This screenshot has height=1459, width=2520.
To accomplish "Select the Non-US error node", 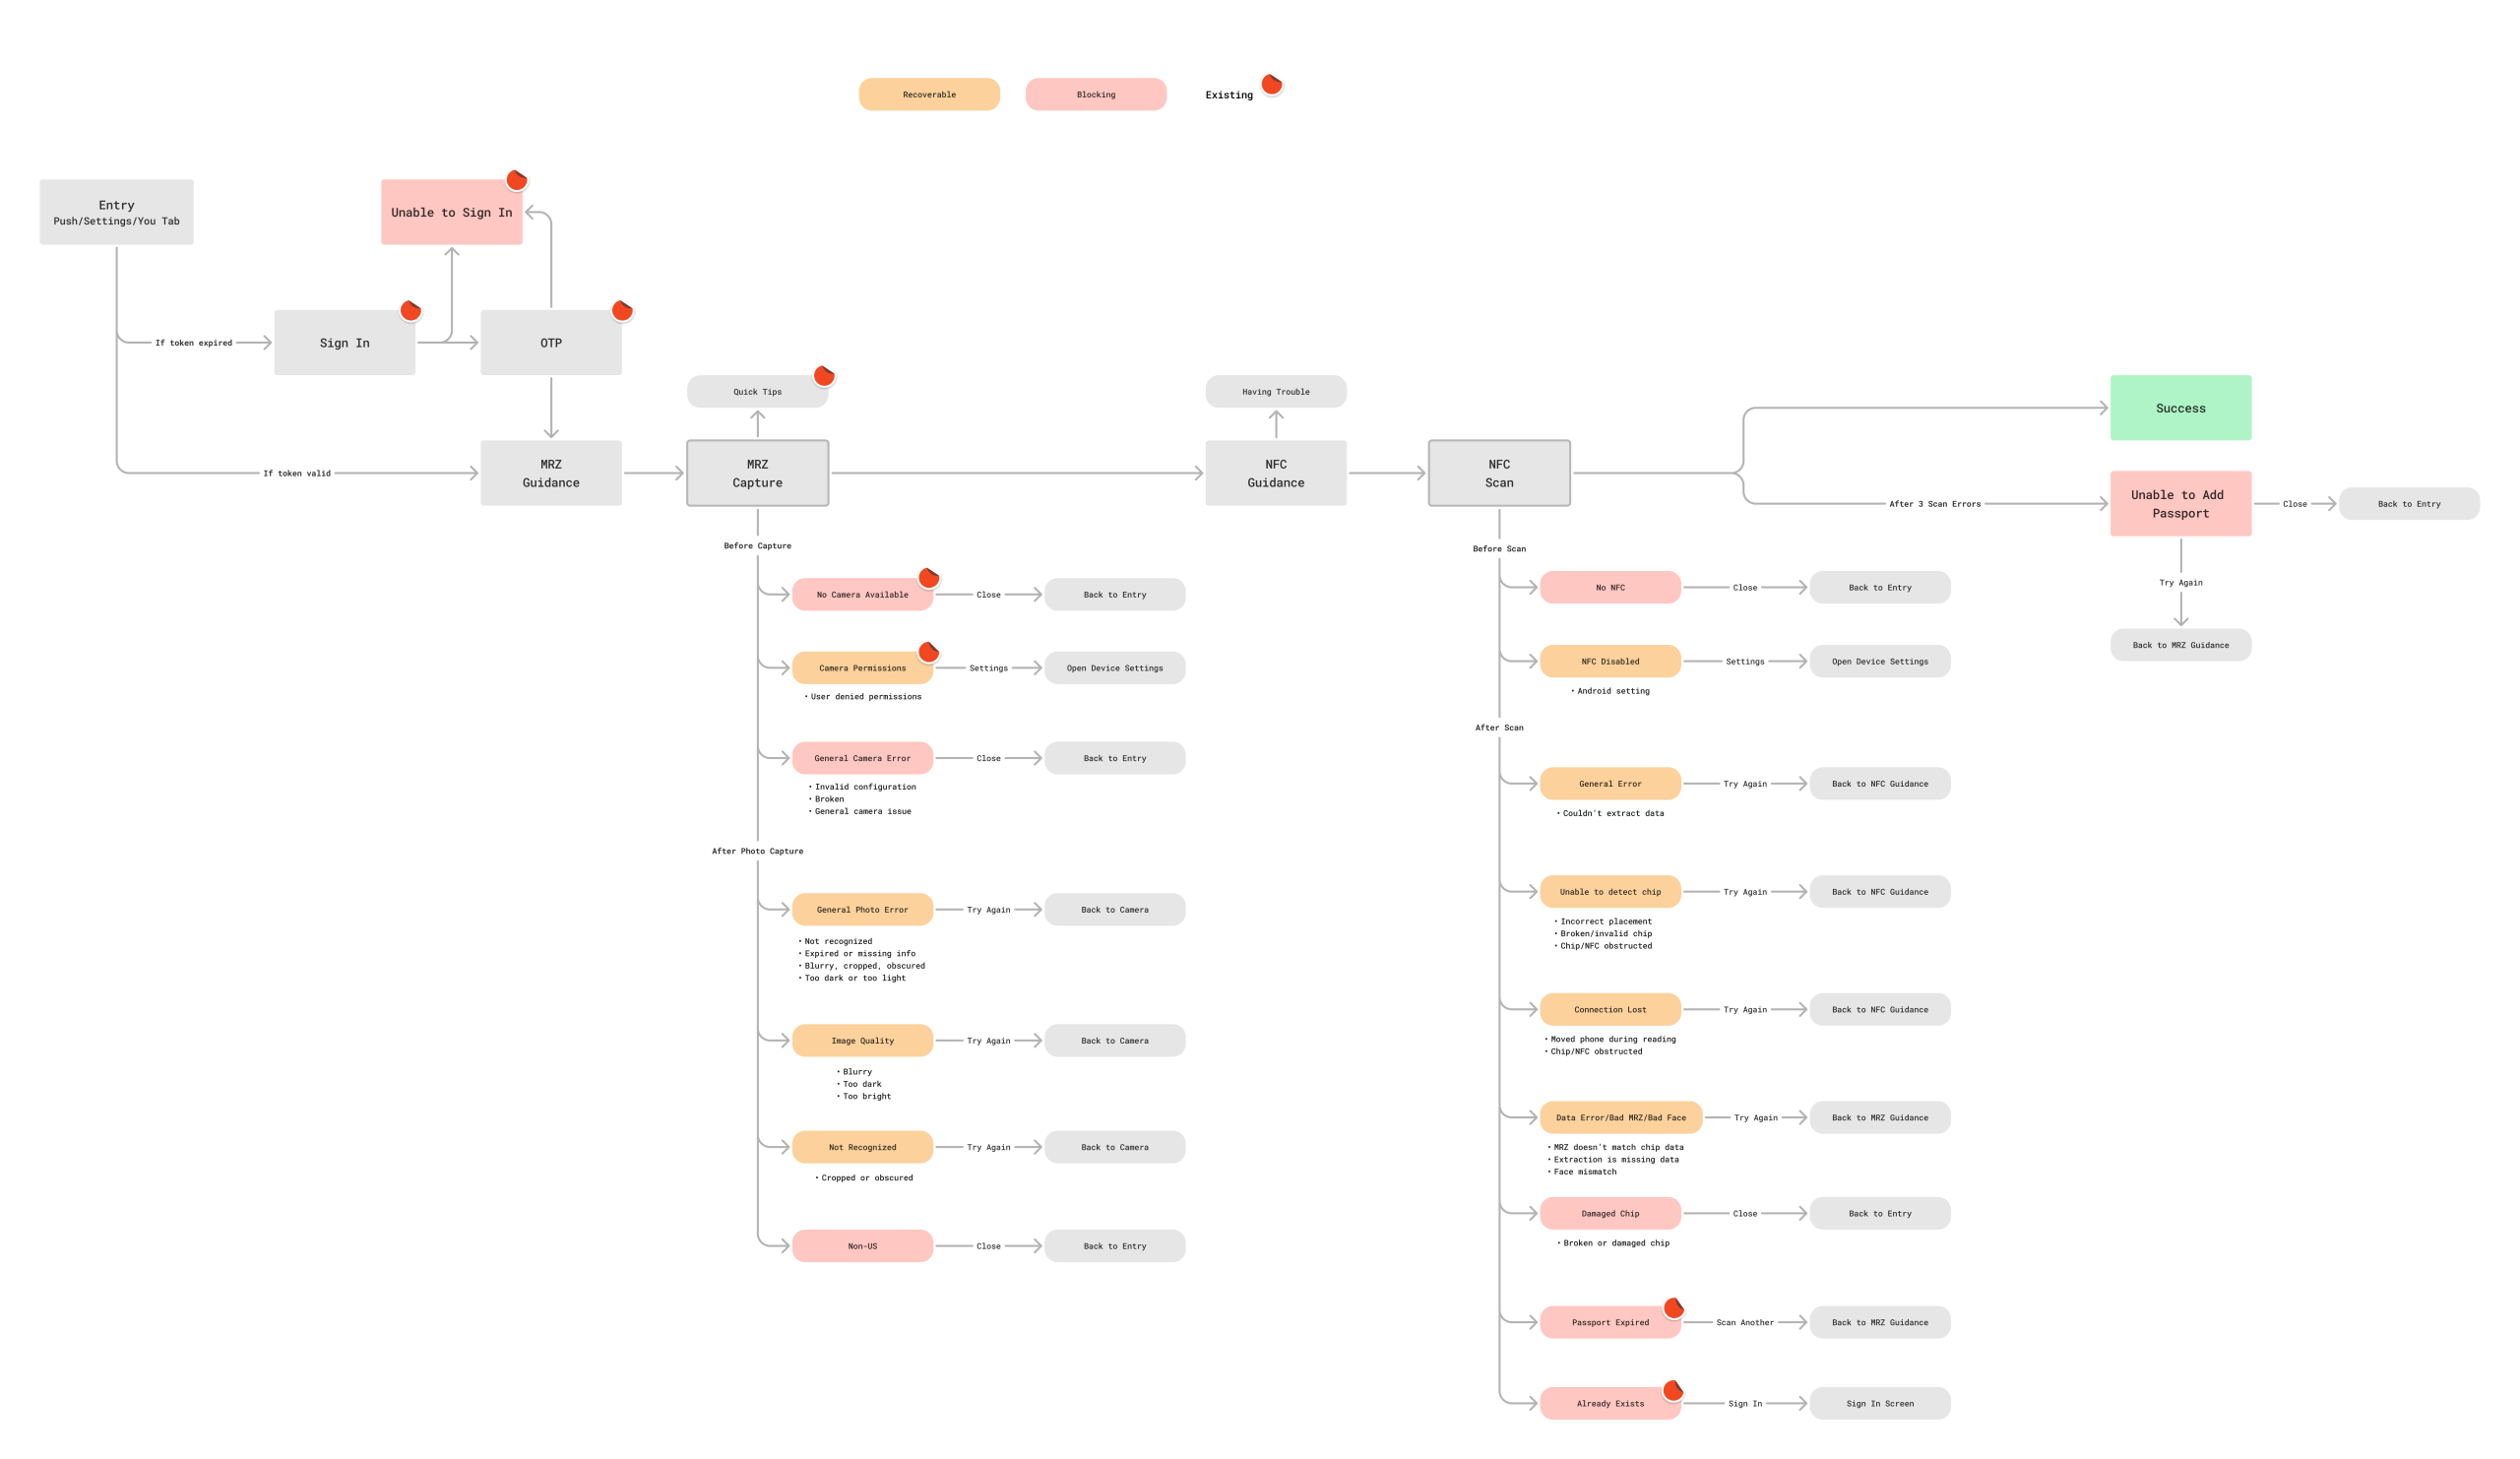I will (x=863, y=1245).
